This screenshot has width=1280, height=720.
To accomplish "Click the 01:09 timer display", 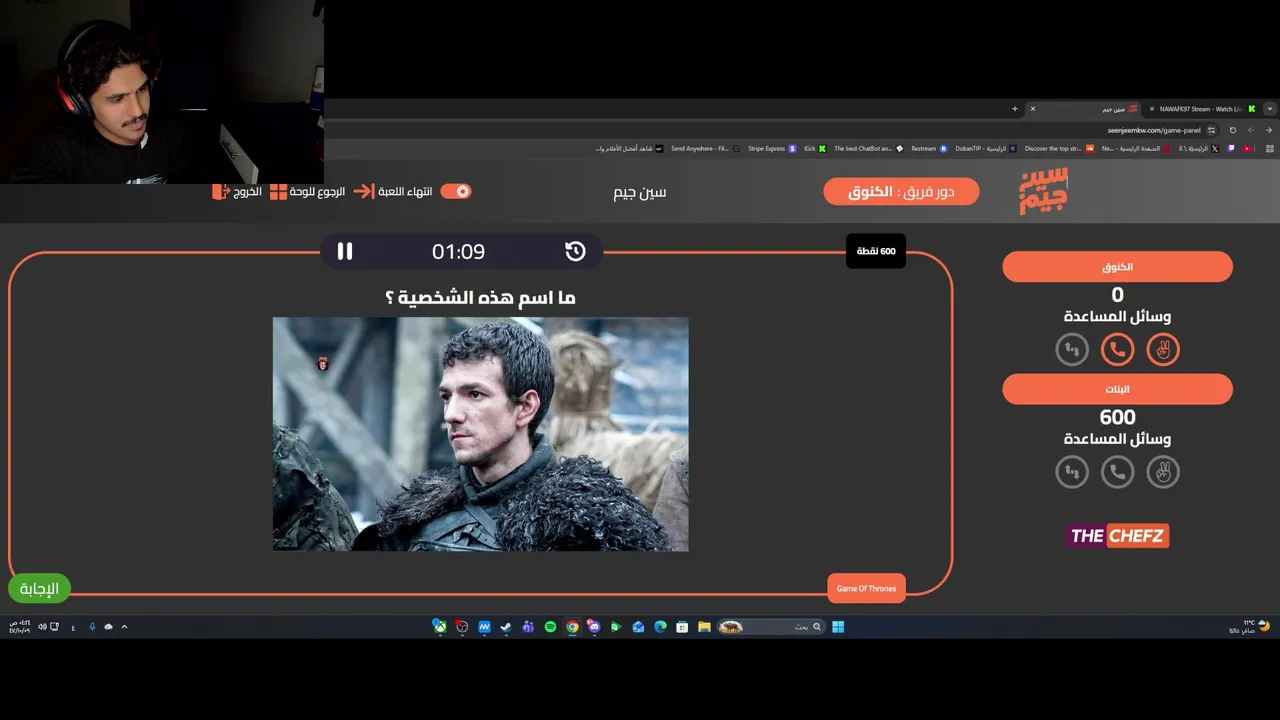I will point(458,252).
